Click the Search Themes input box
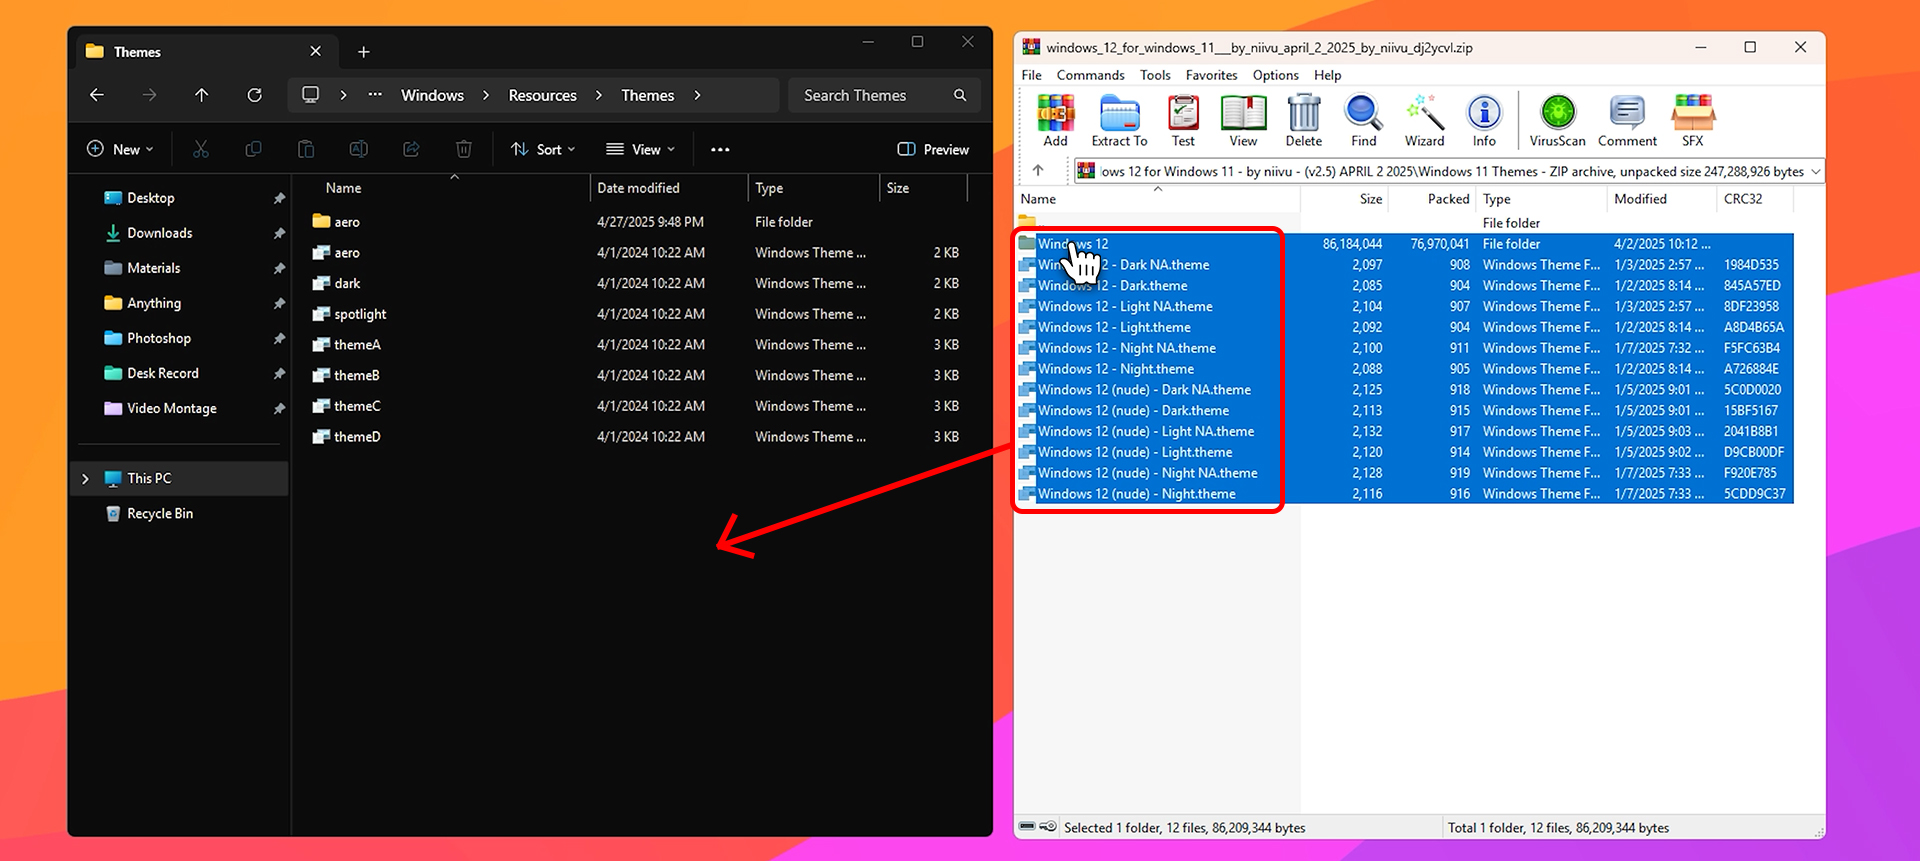Image resolution: width=1920 pixels, height=861 pixels. 870,95
